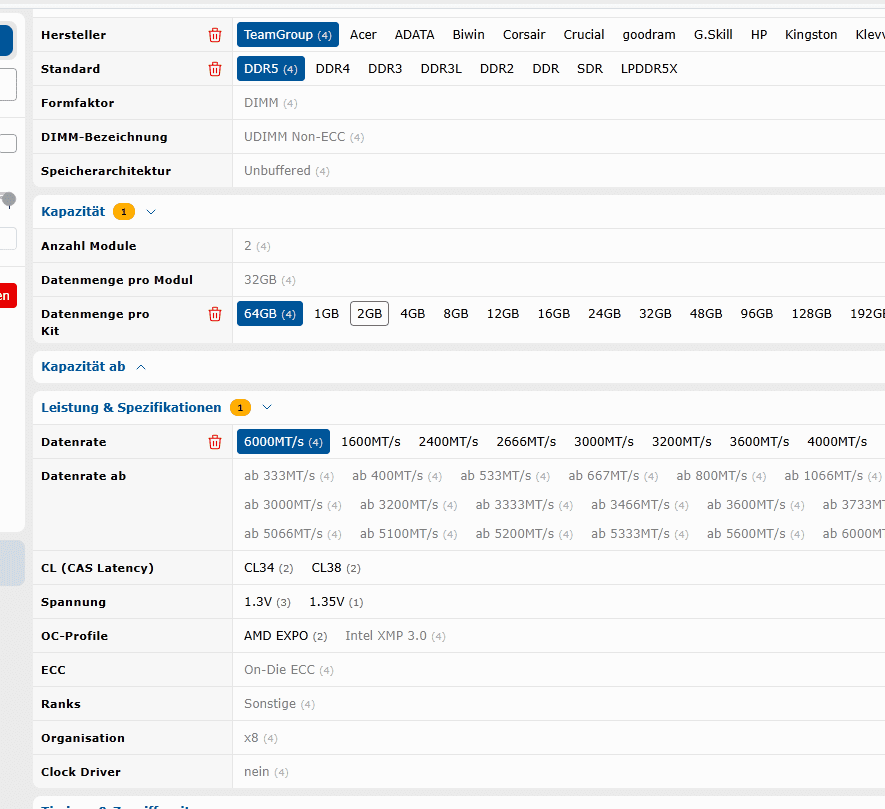
Task: Select the plain DDR standard option
Action: (545, 69)
